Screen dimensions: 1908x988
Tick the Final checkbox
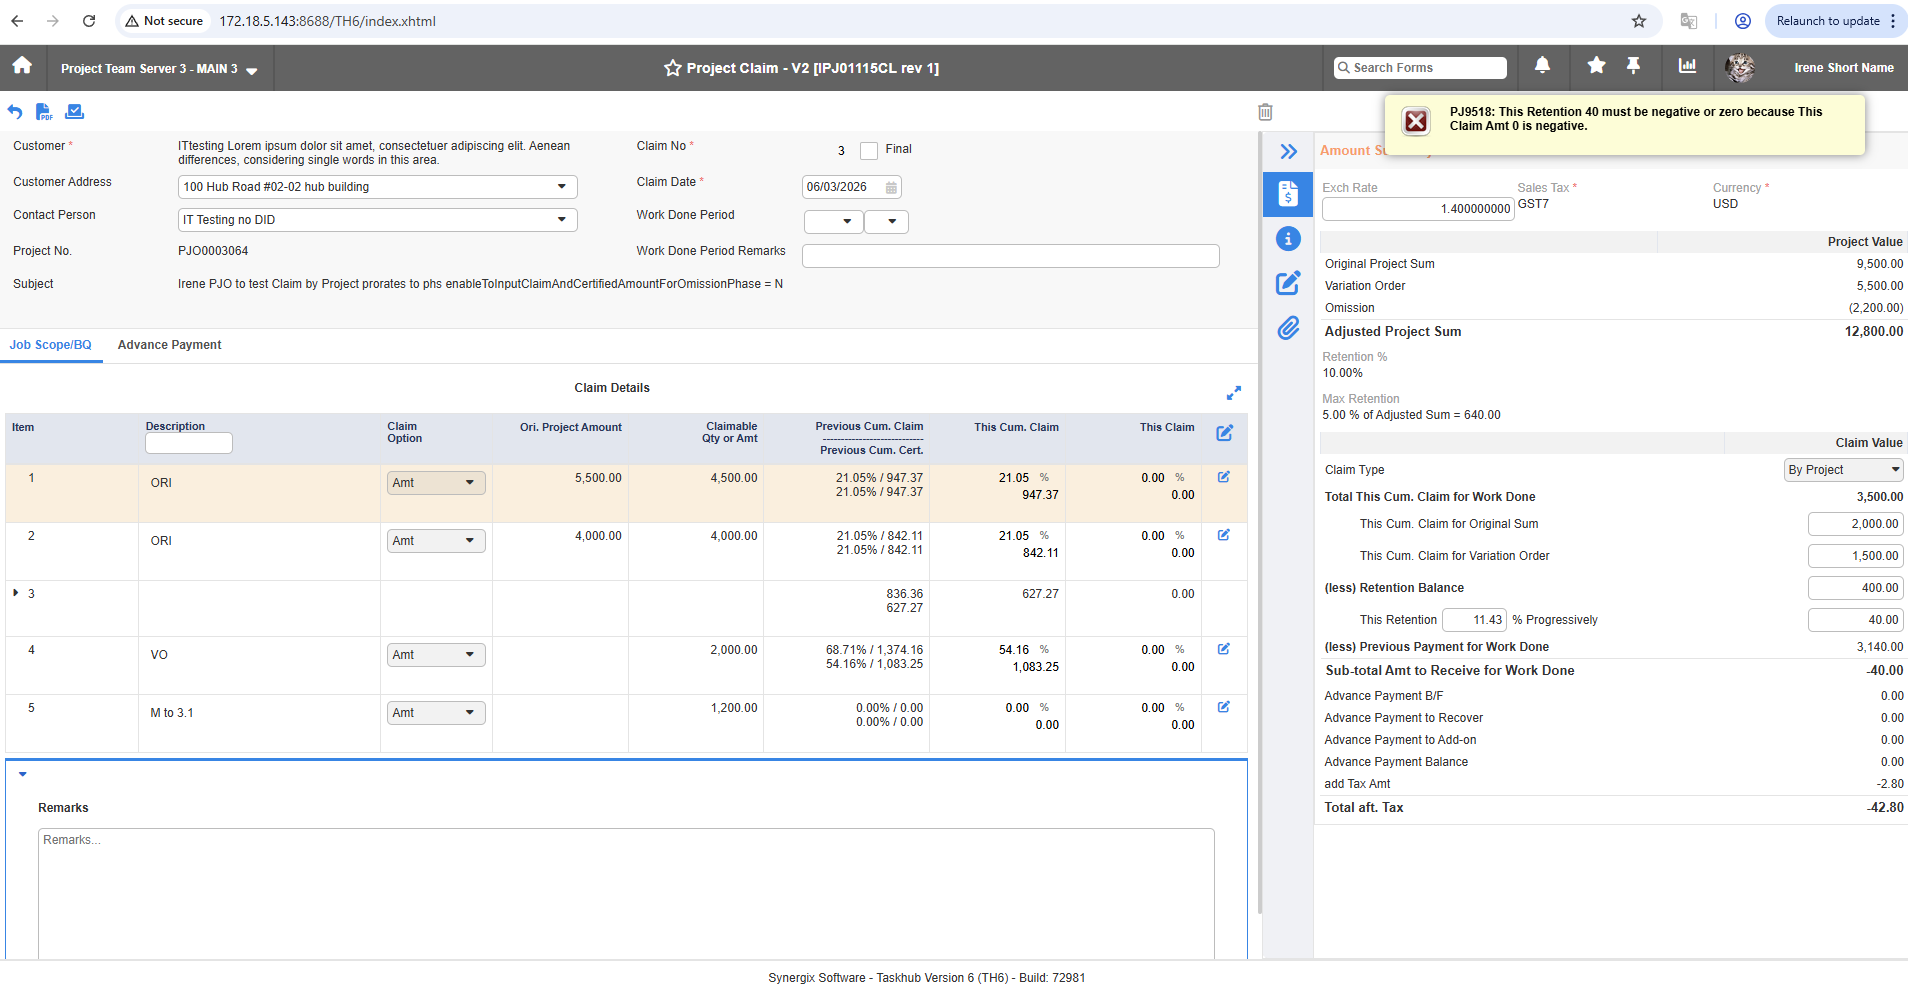click(869, 151)
